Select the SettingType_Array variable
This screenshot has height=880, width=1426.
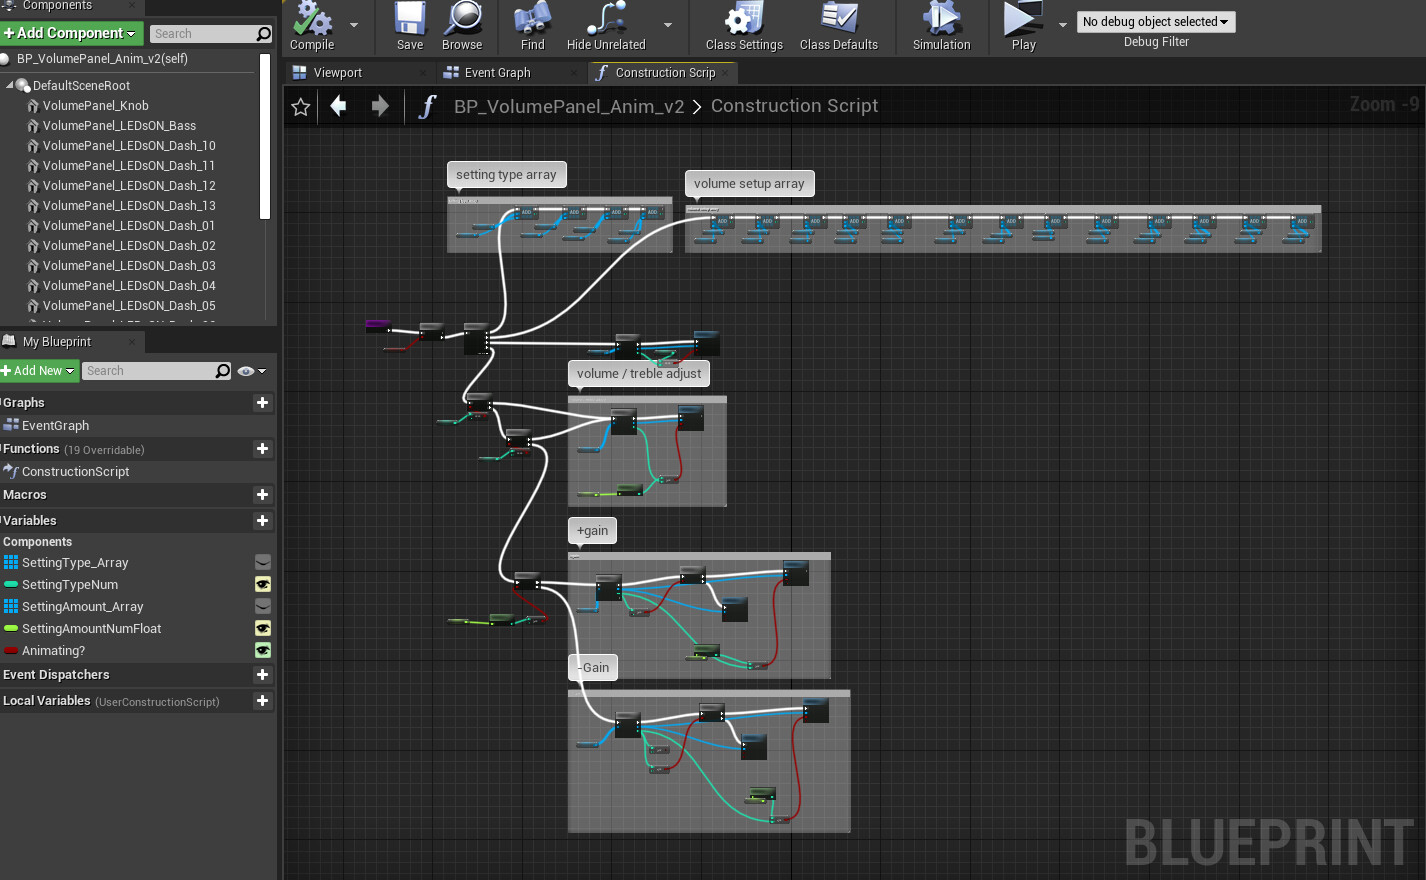tap(75, 563)
